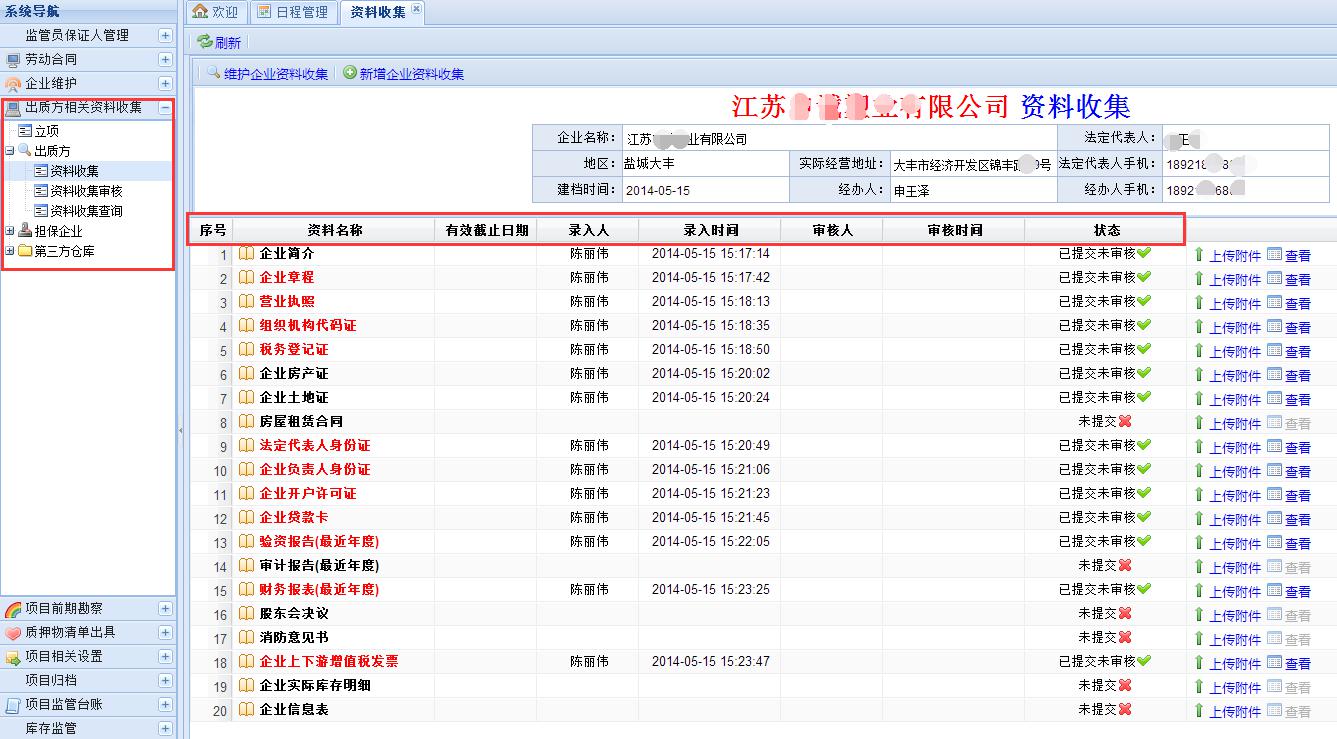This screenshot has width=1337, height=739.
Task: Click the magnifier icon beside 维护企业资料收集
Action: click(x=213, y=73)
